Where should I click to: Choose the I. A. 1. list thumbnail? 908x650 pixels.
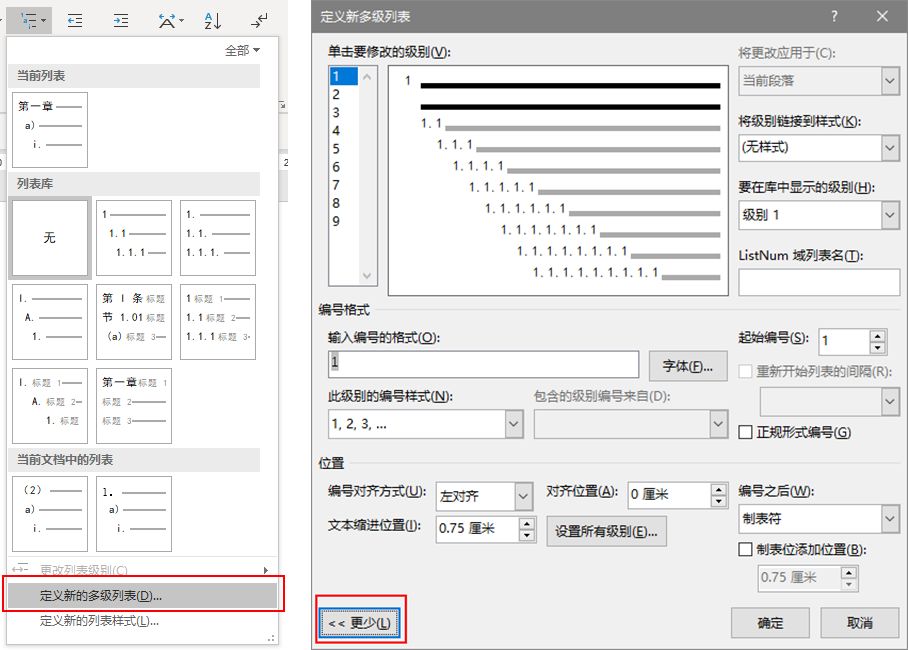50,322
